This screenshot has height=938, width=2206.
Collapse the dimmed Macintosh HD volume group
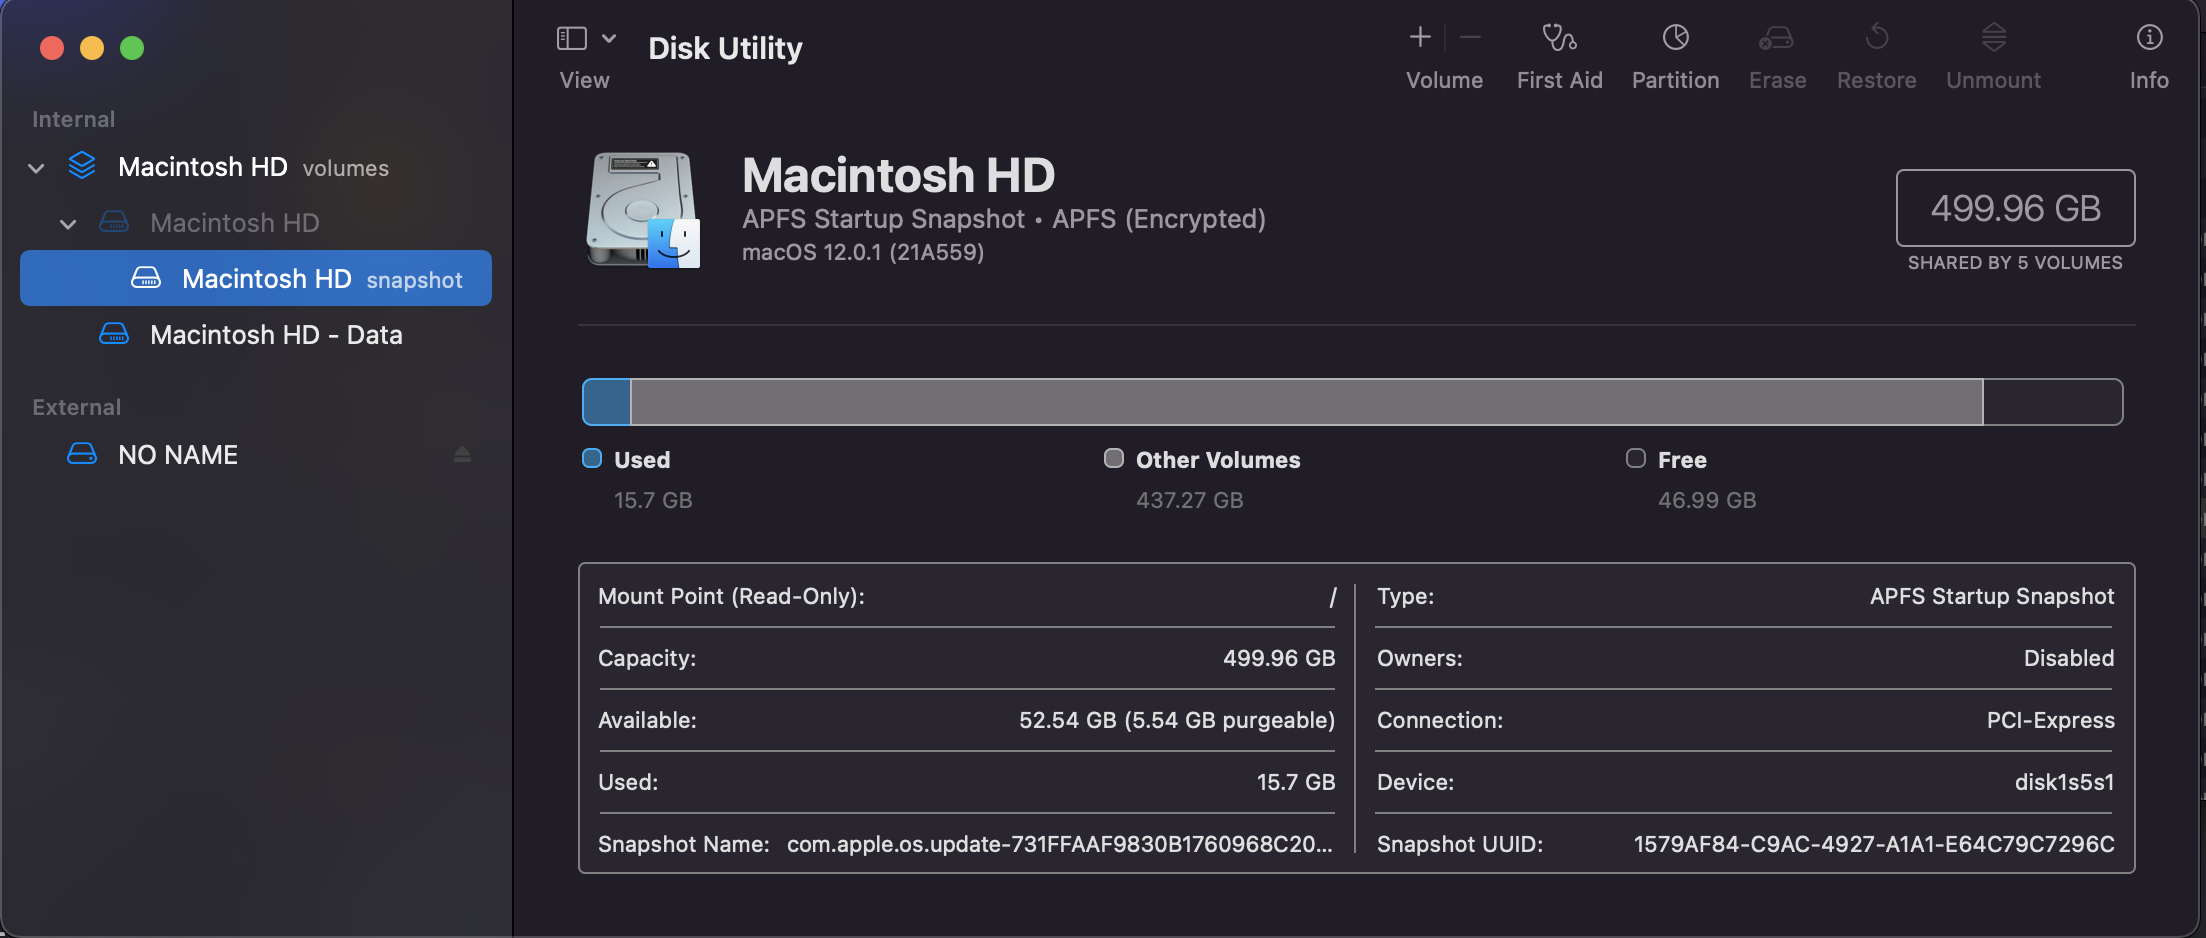[x=68, y=224]
